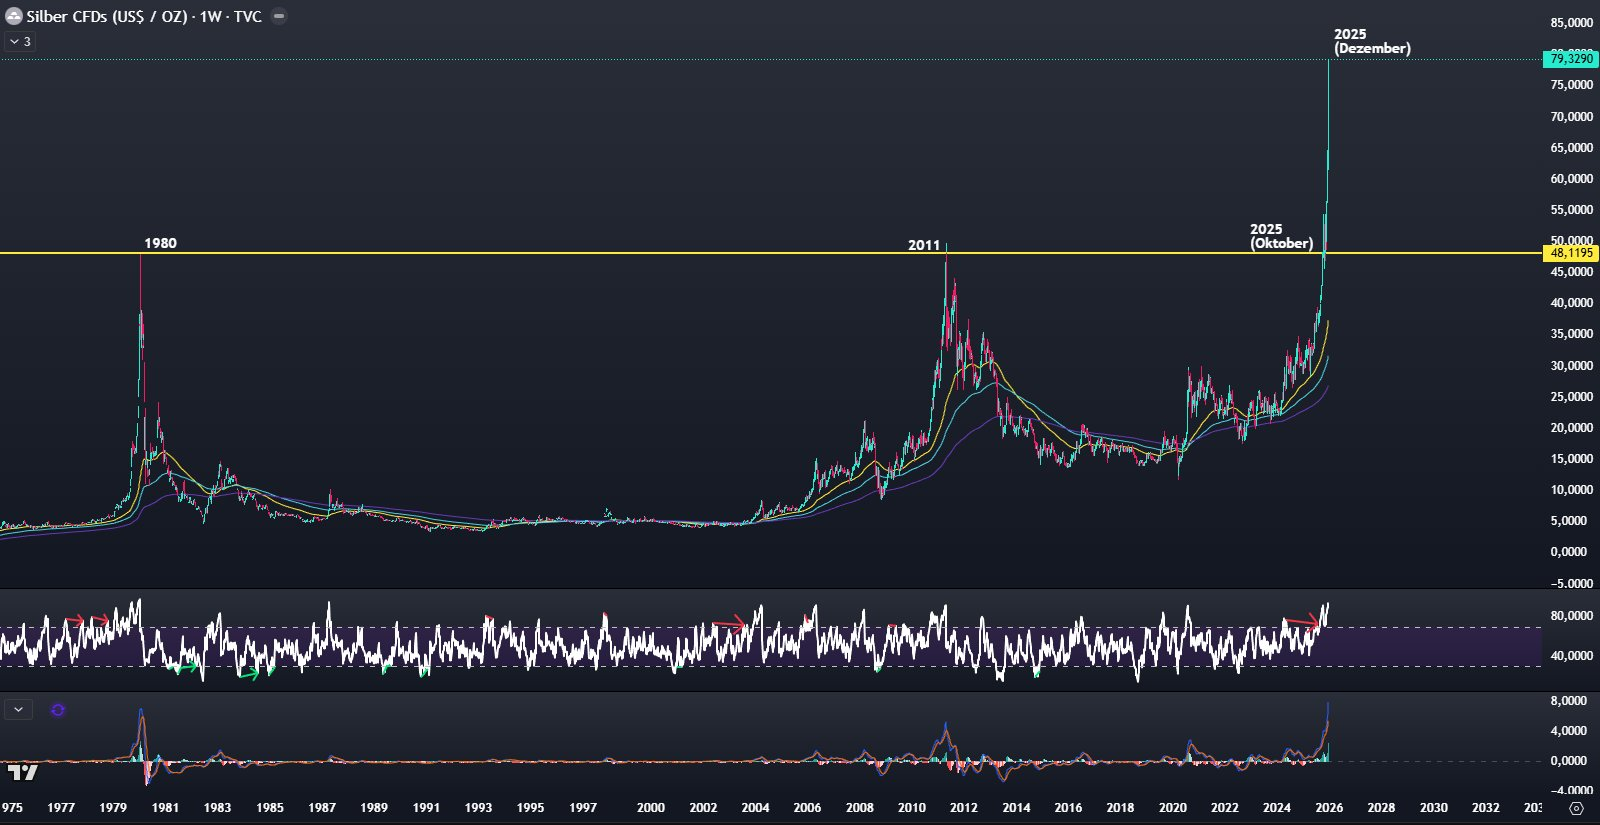The image size is (1600, 825).
Task: Click the TradingView logo watermark
Action: 23,772
